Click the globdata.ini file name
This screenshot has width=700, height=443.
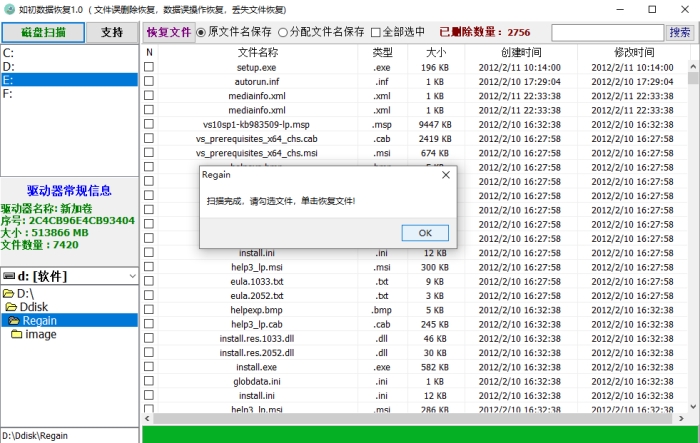[257, 381]
